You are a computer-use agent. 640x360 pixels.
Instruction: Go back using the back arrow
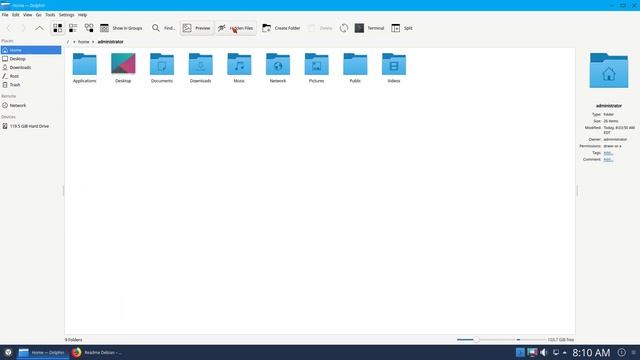(9, 28)
